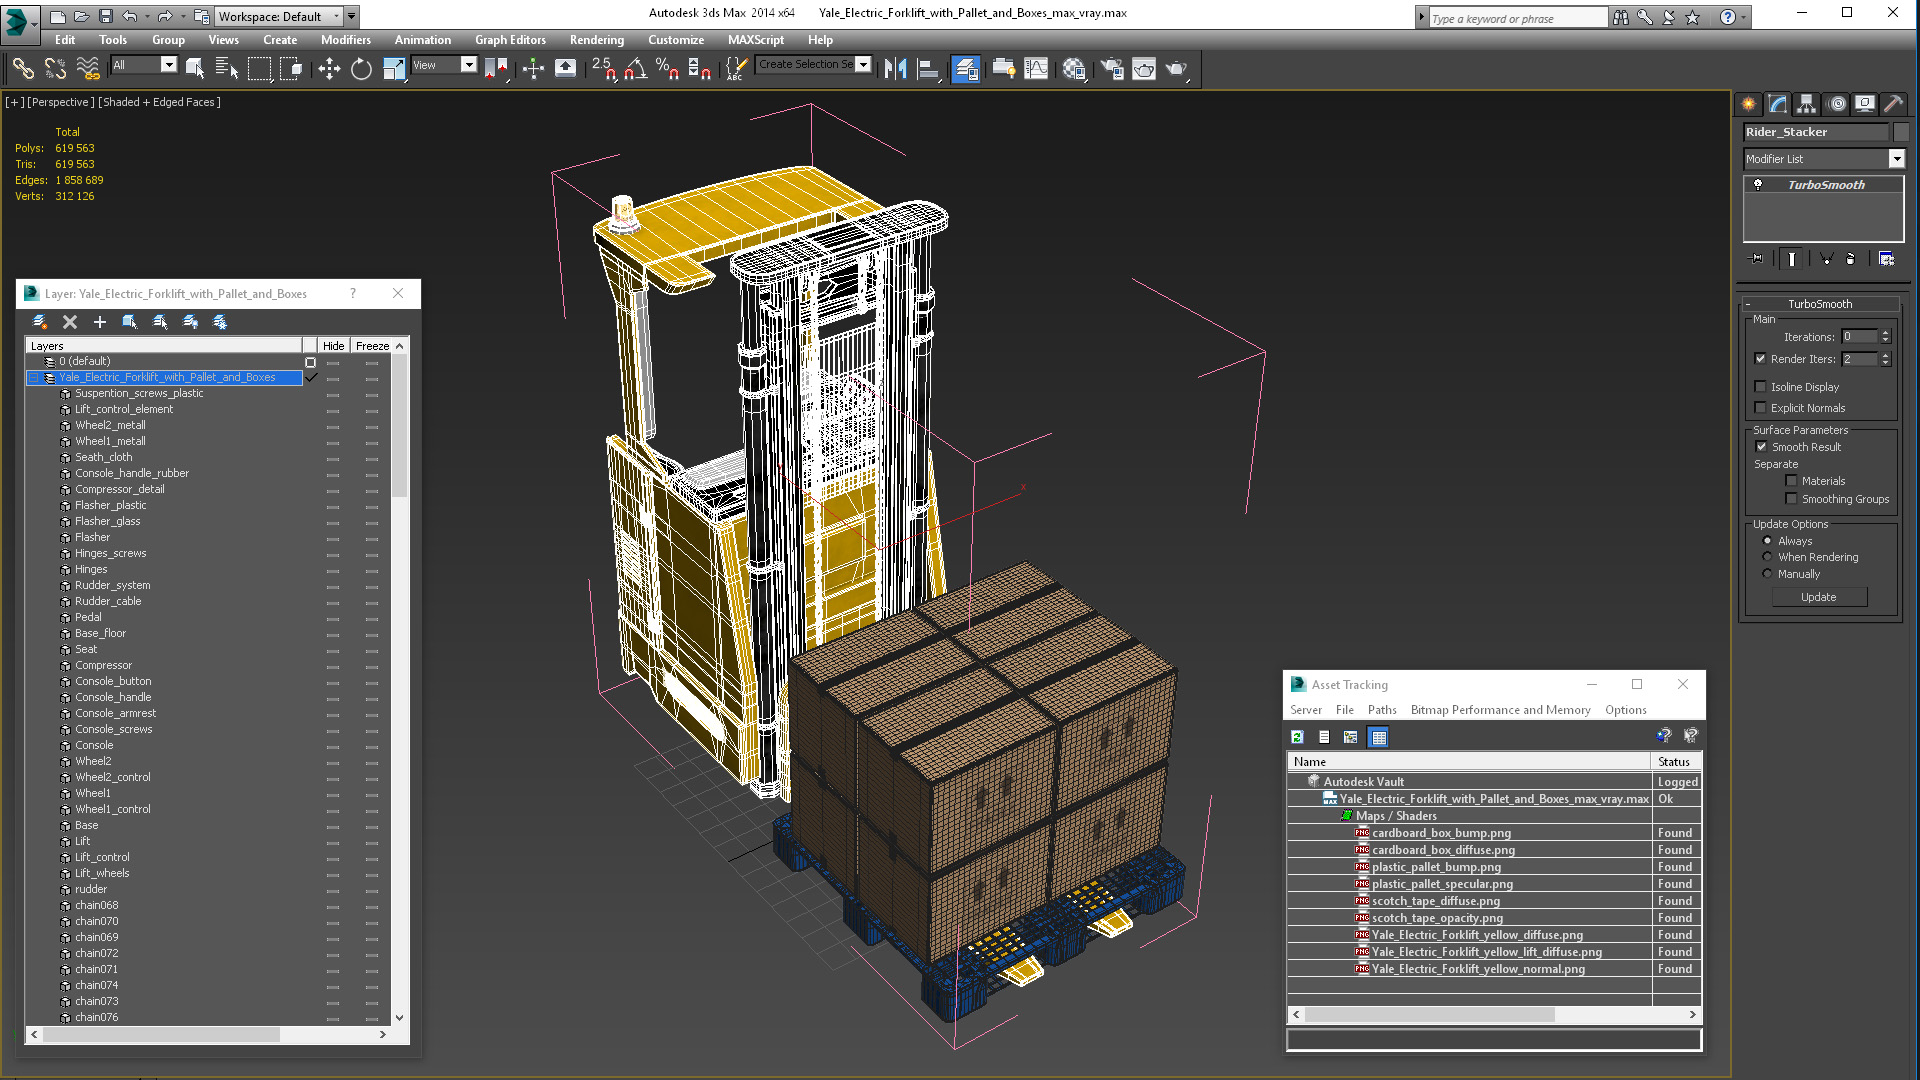Switch to the Motion command panel
The height and width of the screenshot is (1080, 1920).
pos(1836,103)
